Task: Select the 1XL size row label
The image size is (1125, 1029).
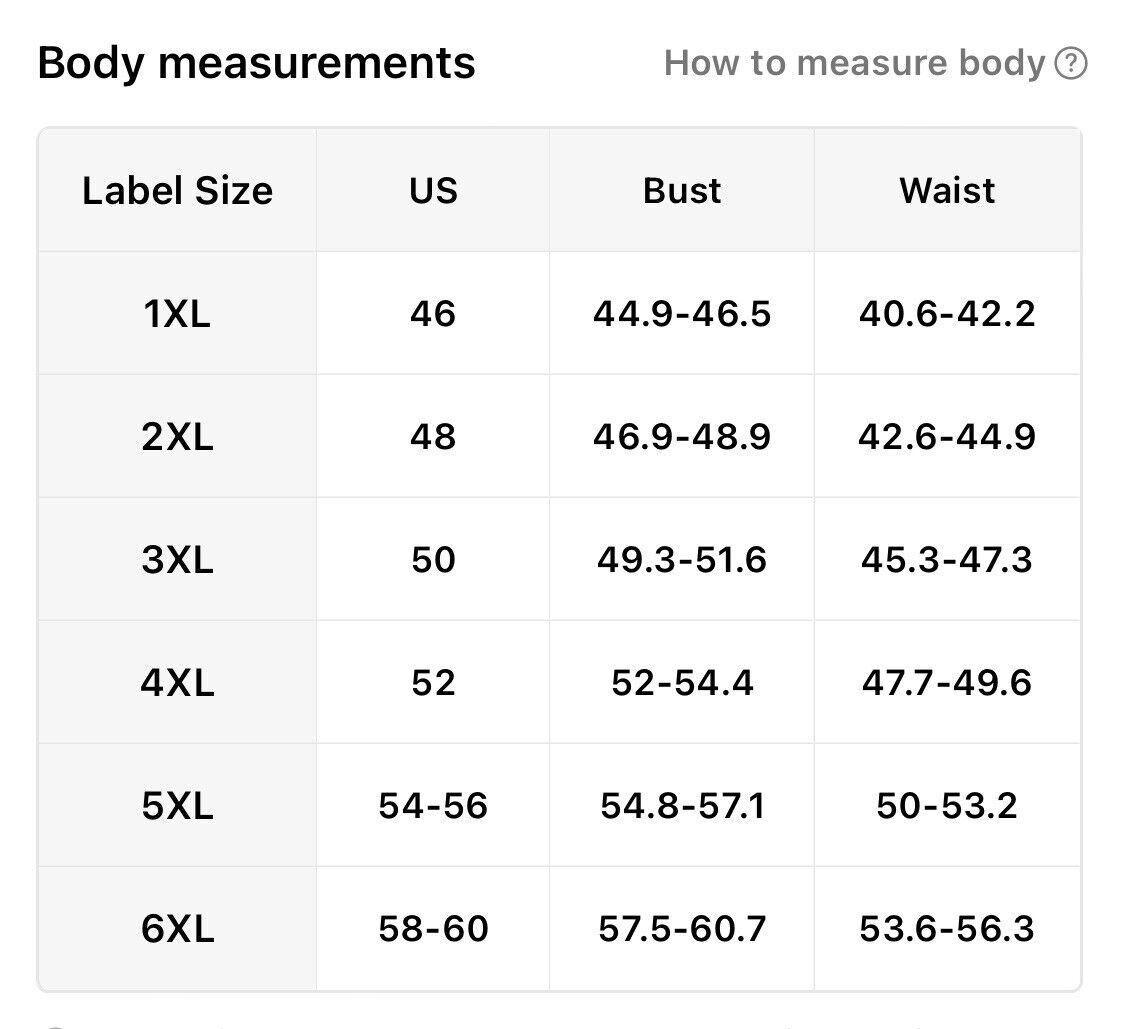Action: click(x=177, y=314)
